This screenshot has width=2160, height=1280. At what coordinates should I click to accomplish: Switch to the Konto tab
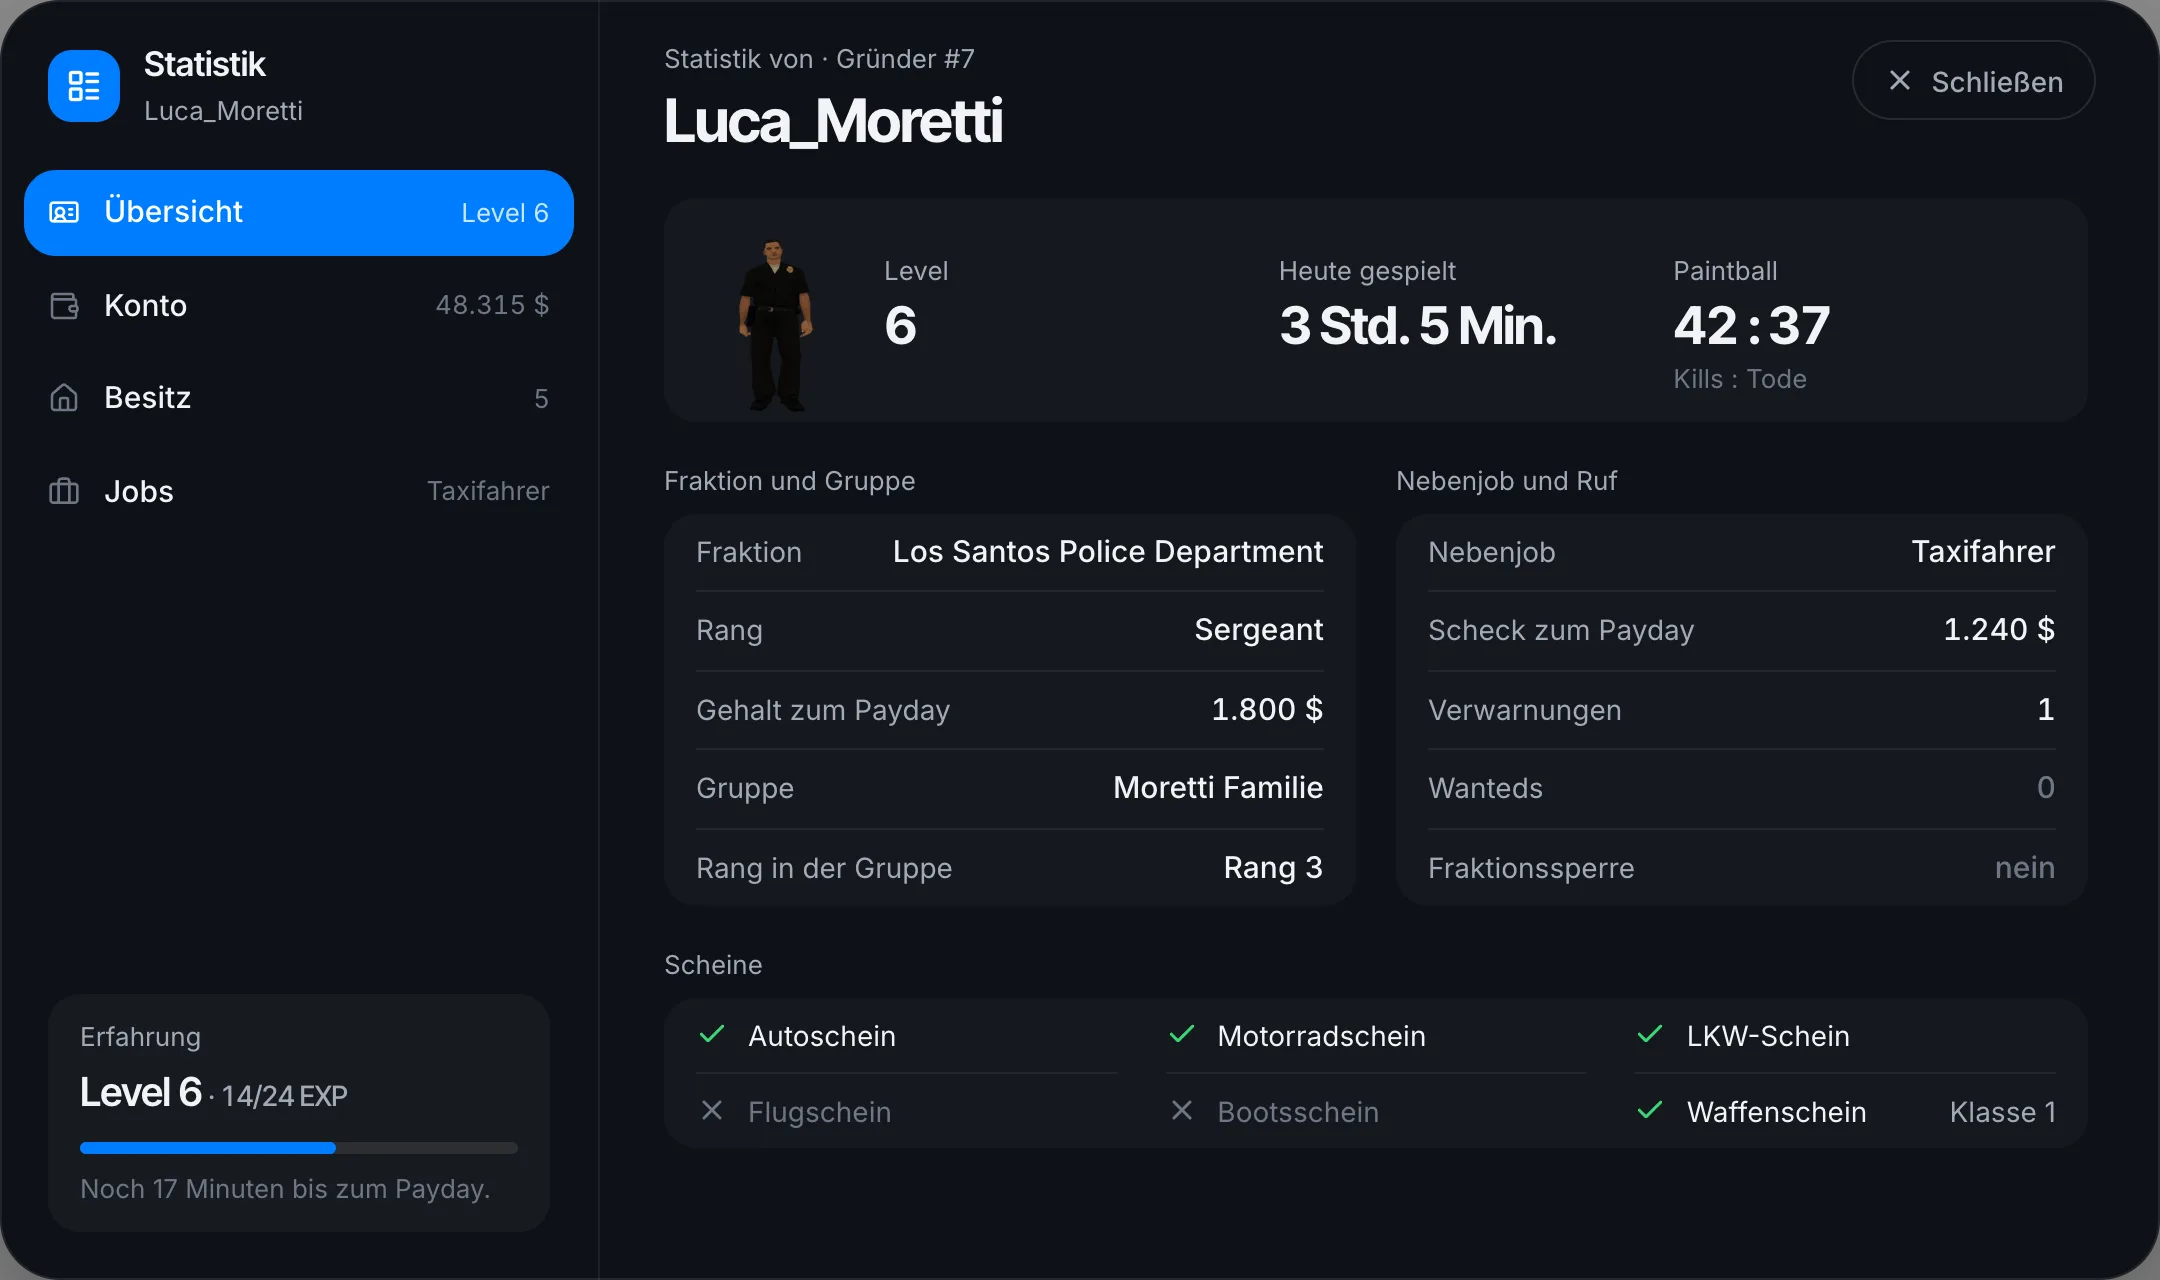pos(299,305)
